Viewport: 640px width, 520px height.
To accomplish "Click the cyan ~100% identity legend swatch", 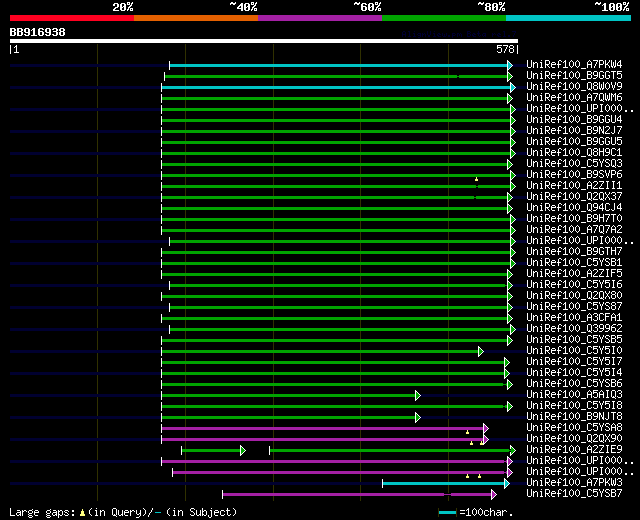I will click(x=569, y=18).
